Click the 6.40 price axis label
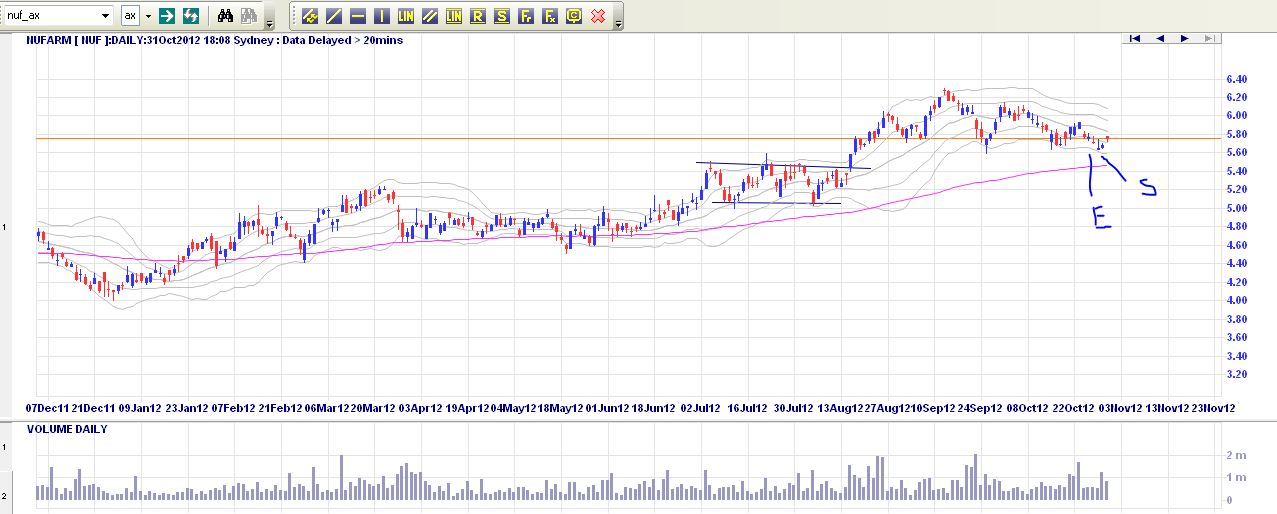This screenshot has height=514, width=1277. coord(1236,79)
